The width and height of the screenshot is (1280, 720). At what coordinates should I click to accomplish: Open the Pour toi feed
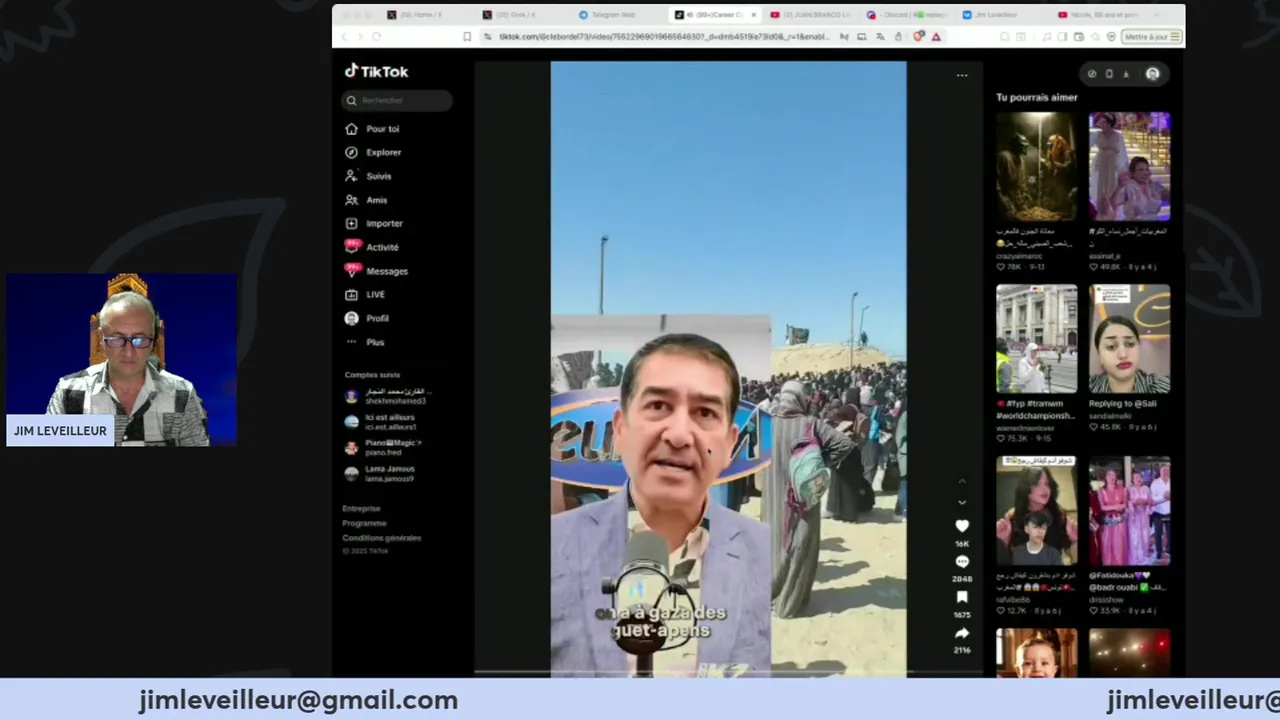[x=372, y=129]
